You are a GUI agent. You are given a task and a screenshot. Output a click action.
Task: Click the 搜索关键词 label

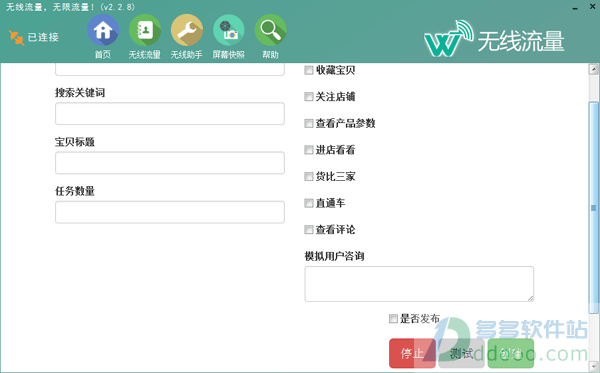point(80,93)
